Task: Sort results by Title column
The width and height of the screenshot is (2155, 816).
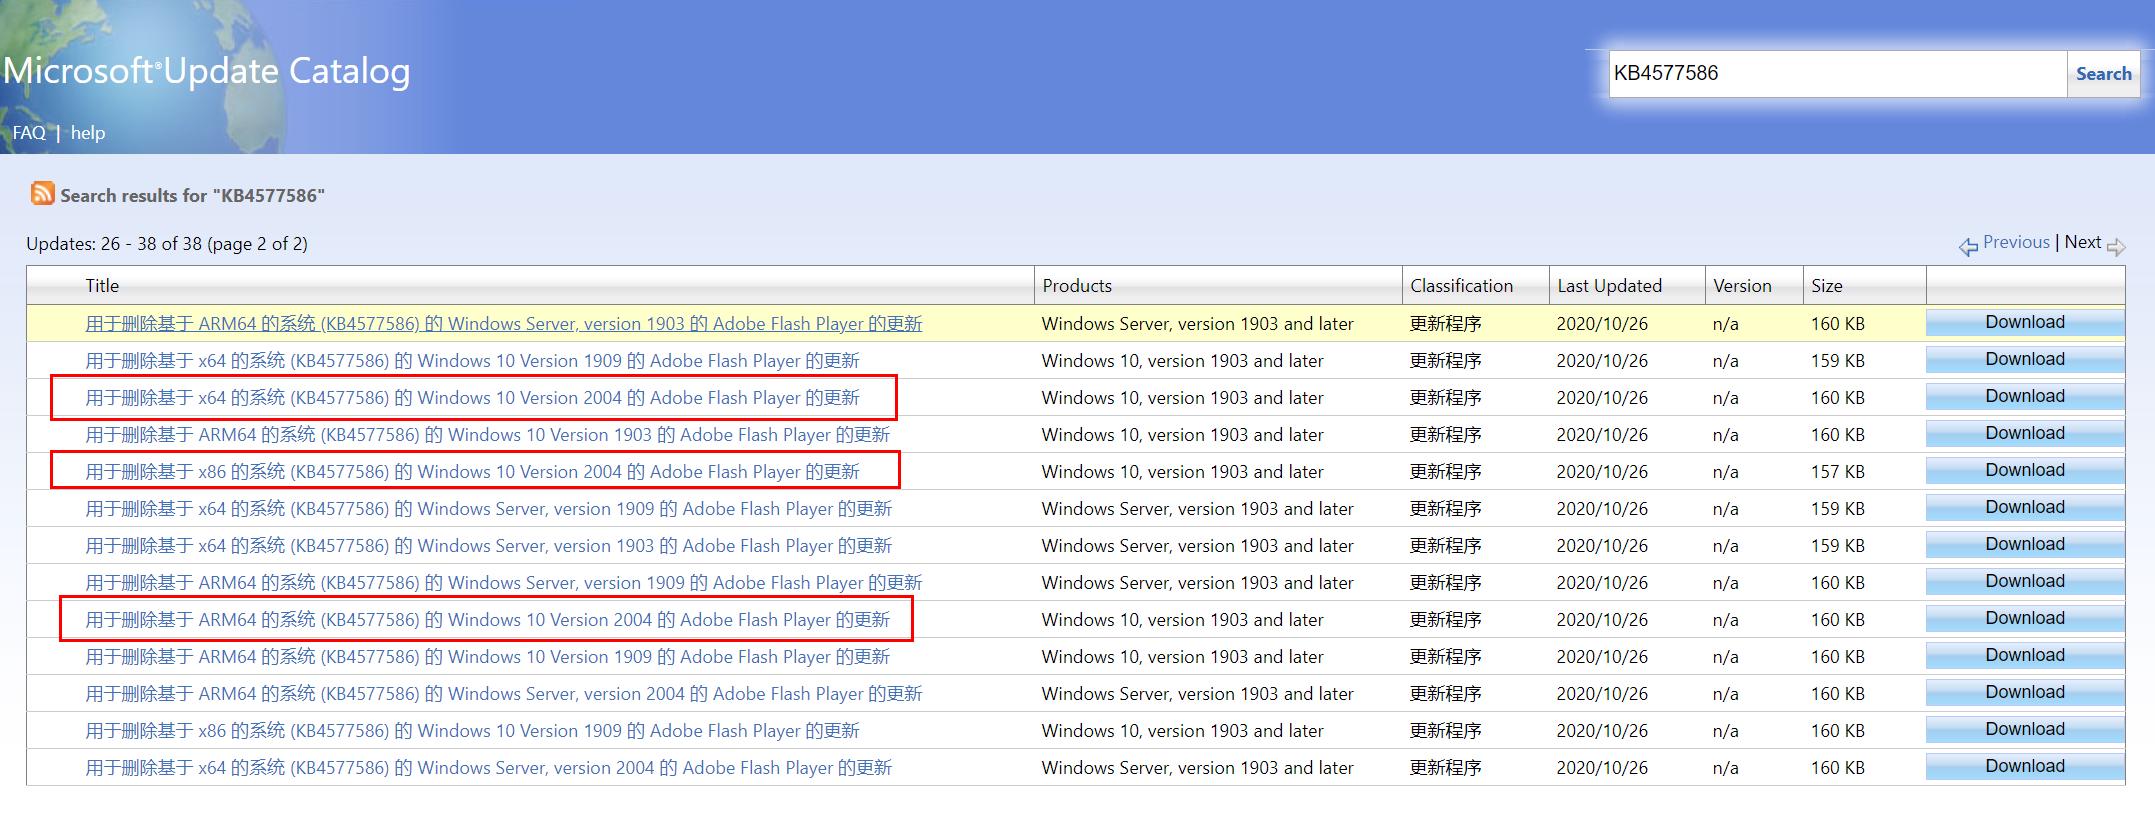Action: pos(102,286)
